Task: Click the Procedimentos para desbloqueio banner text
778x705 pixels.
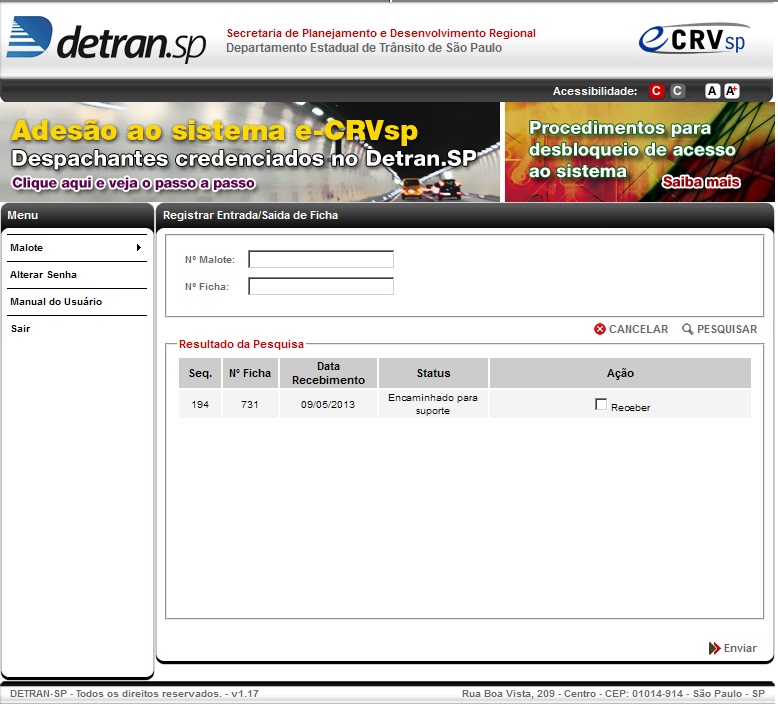Action: pyautogui.click(x=632, y=149)
